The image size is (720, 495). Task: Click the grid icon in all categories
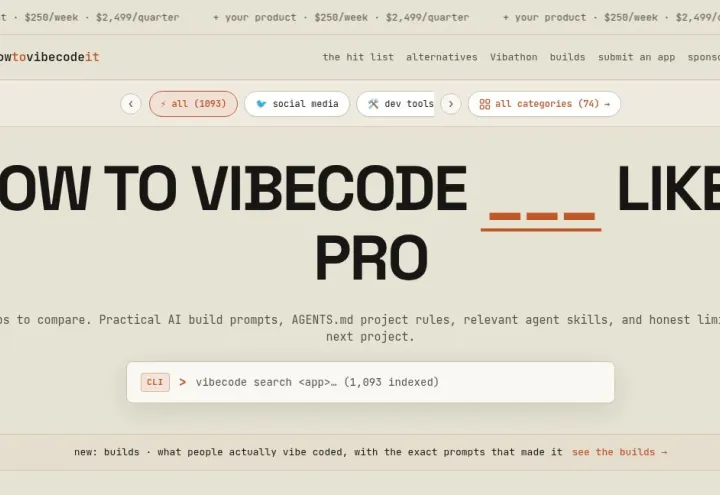click(x=484, y=104)
